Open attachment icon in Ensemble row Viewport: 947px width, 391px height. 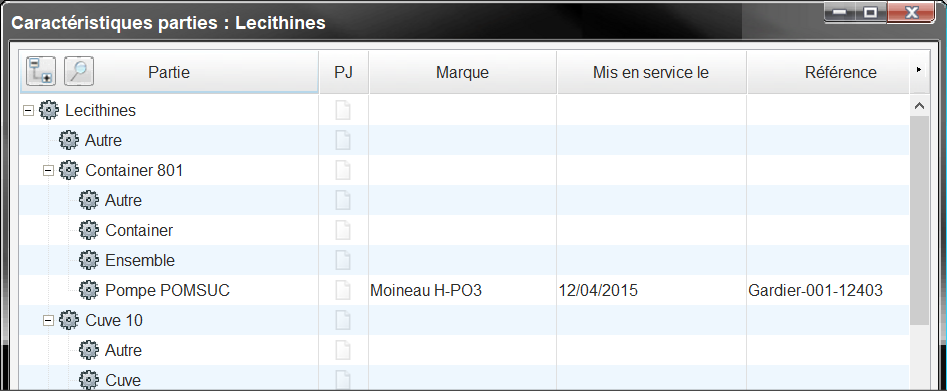[343, 260]
